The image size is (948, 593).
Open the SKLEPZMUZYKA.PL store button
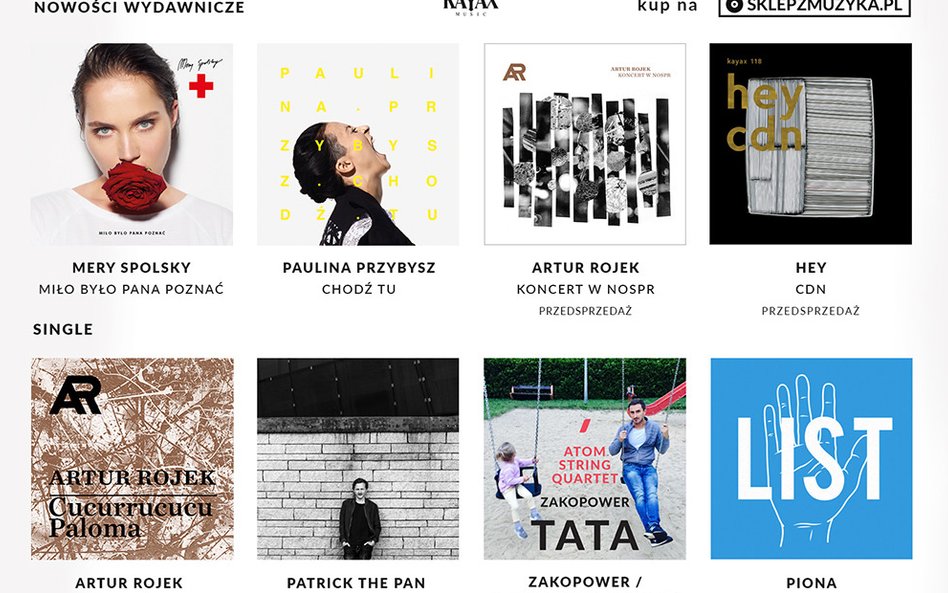(x=814, y=7)
